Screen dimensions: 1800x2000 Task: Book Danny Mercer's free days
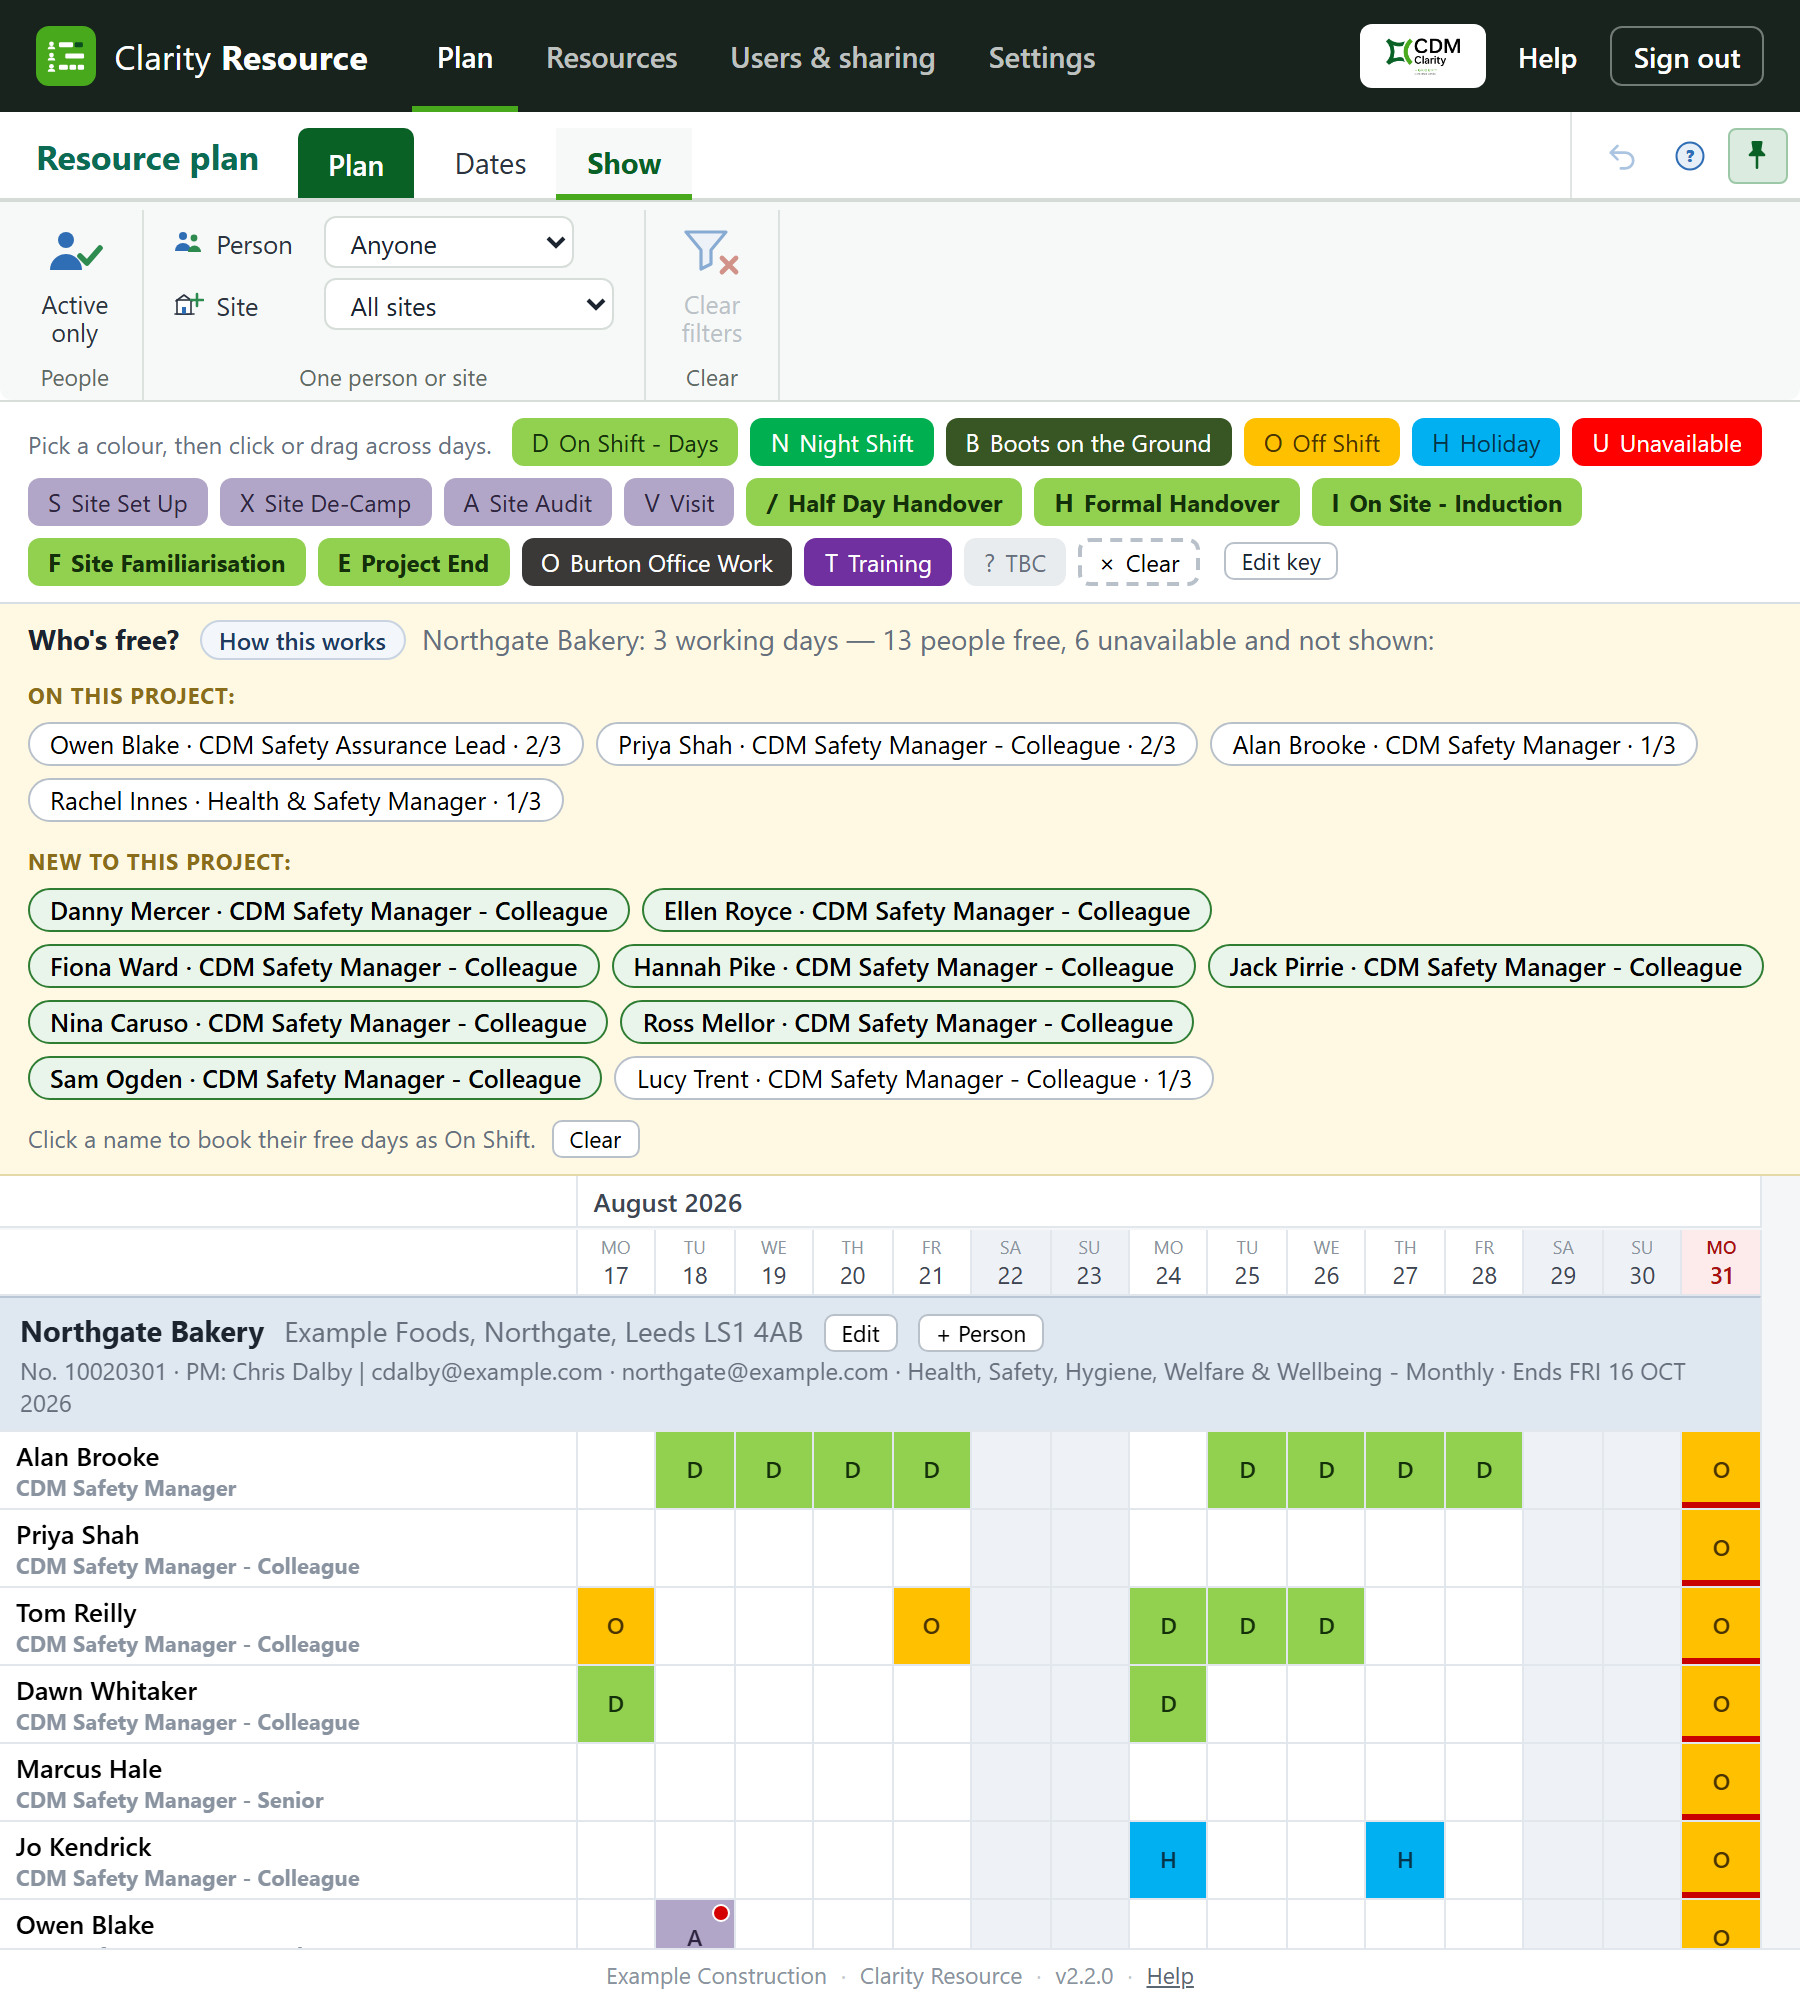[329, 911]
